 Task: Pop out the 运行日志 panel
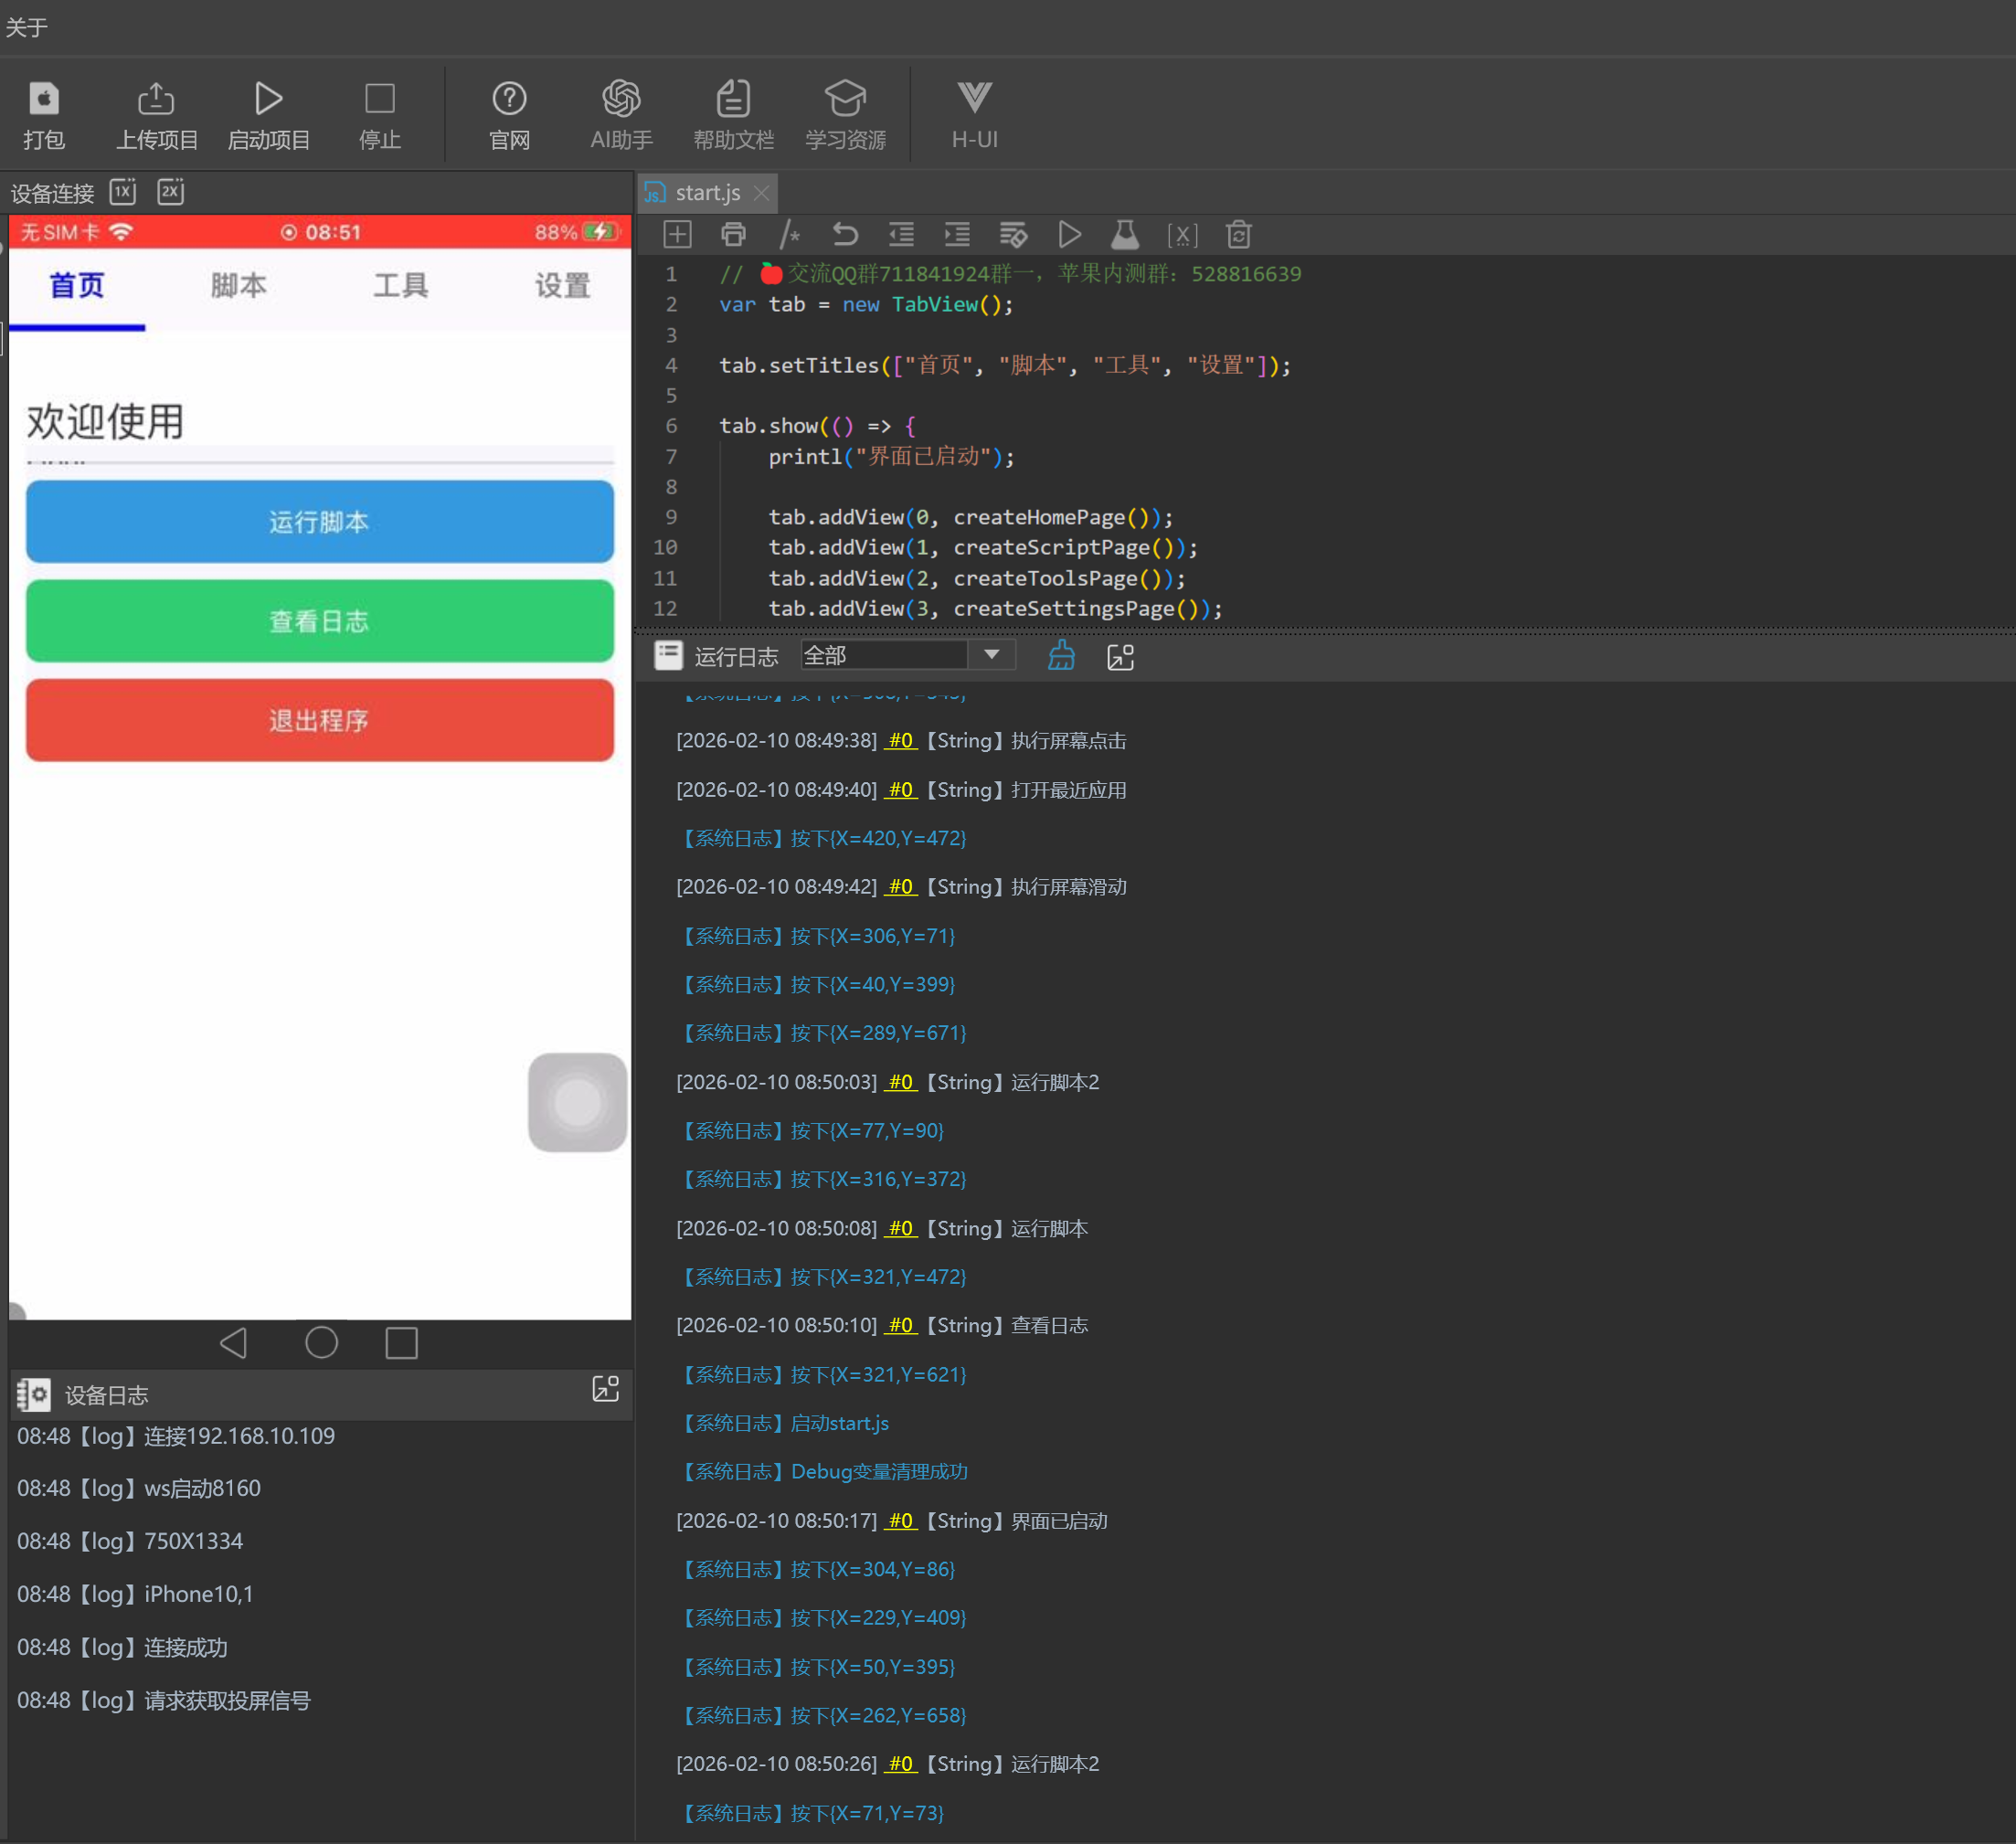pyautogui.click(x=1120, y=657)
